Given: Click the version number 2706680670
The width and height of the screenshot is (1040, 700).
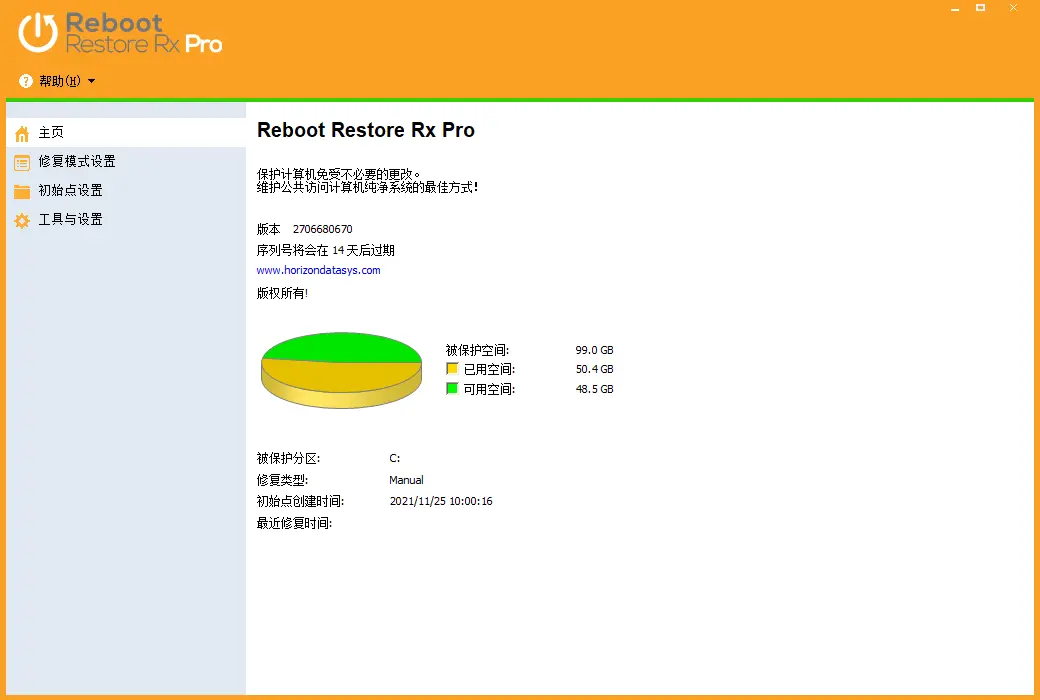Looking at the screenshot, I should click(323, 229).
